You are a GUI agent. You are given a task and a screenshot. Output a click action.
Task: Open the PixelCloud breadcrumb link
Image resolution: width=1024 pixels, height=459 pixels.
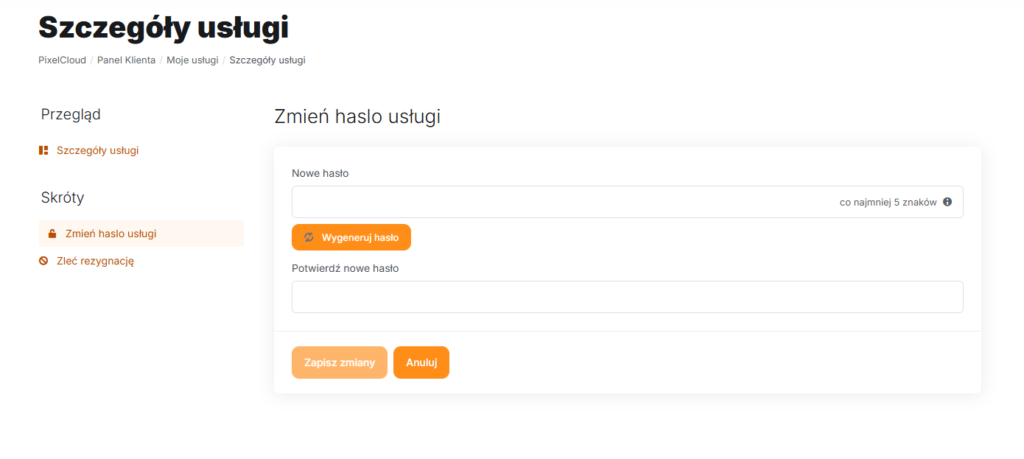coord(62,60)
